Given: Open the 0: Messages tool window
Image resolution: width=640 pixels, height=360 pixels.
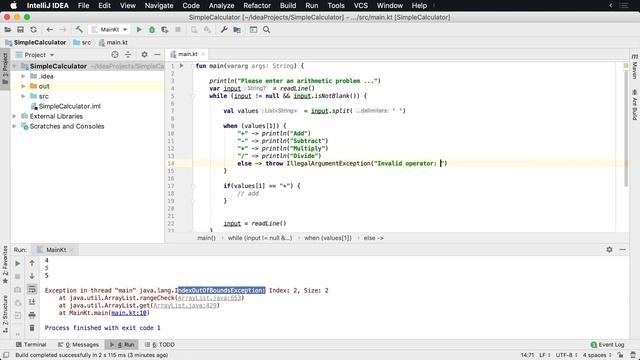Looking at the screenshot, I should tap(78, 344).
